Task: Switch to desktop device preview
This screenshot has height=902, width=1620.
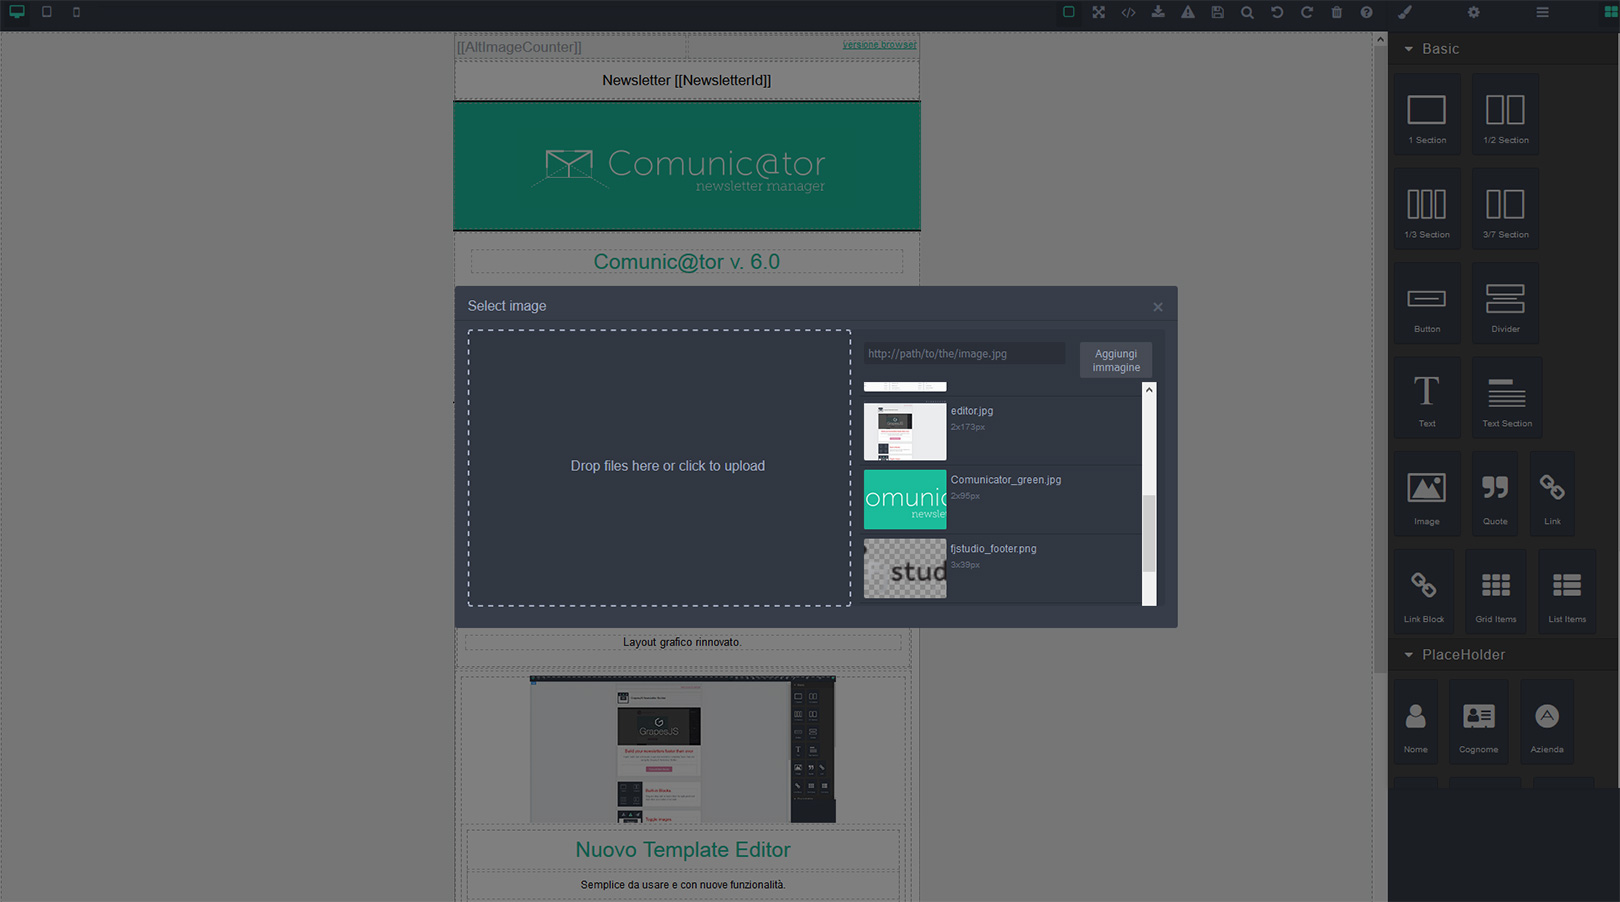Action: (x=17, y=12)
